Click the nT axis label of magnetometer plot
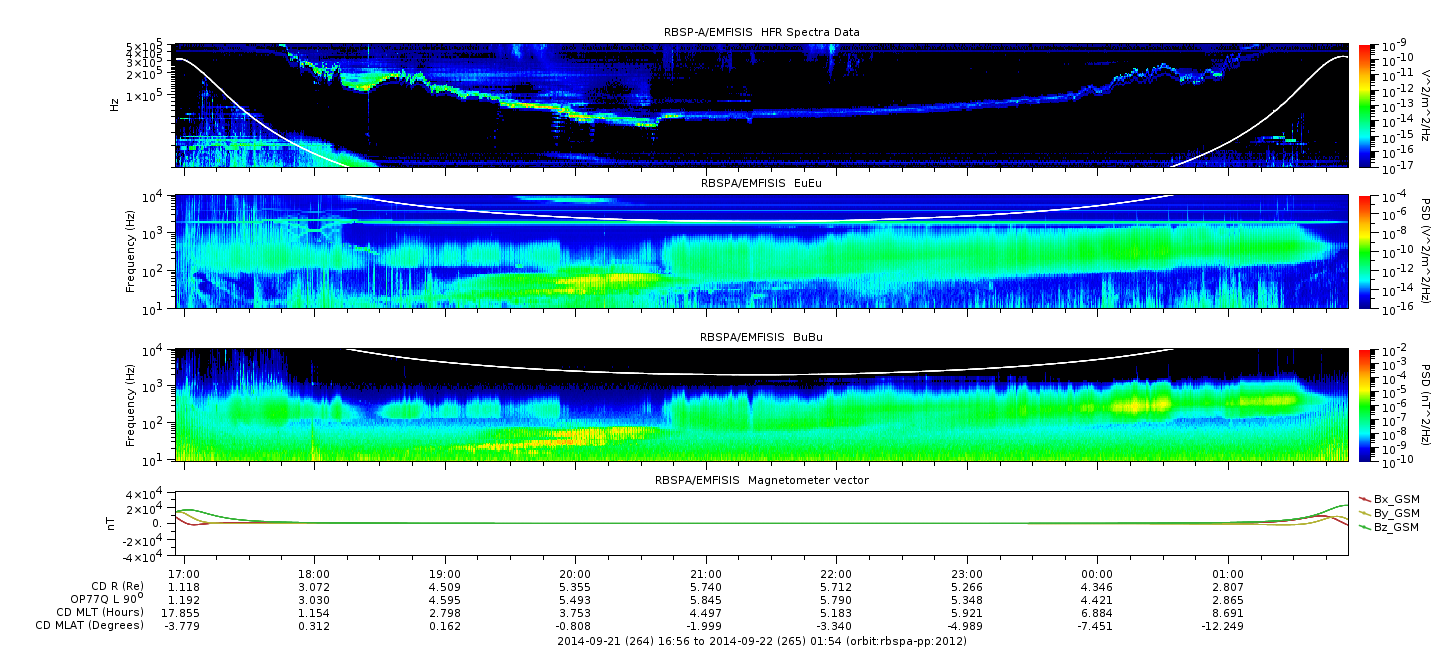The width and height of the screenshot is (1447, 658). [113, 523]
